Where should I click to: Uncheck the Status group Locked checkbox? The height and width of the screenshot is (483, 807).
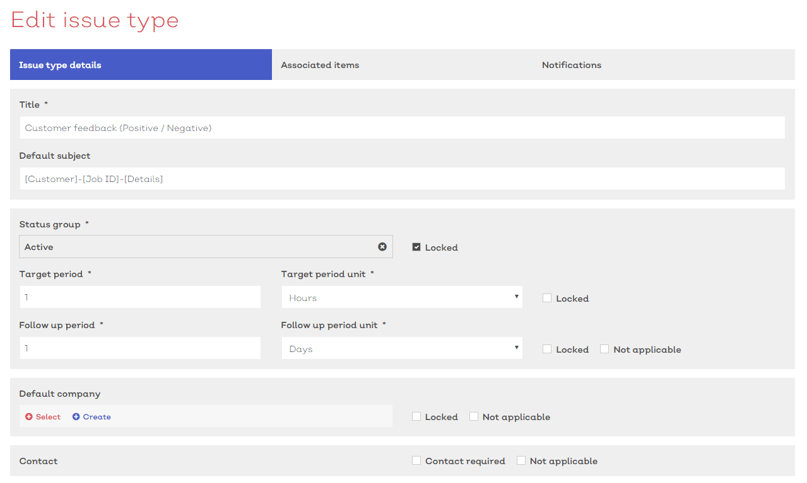coord(416,247)
